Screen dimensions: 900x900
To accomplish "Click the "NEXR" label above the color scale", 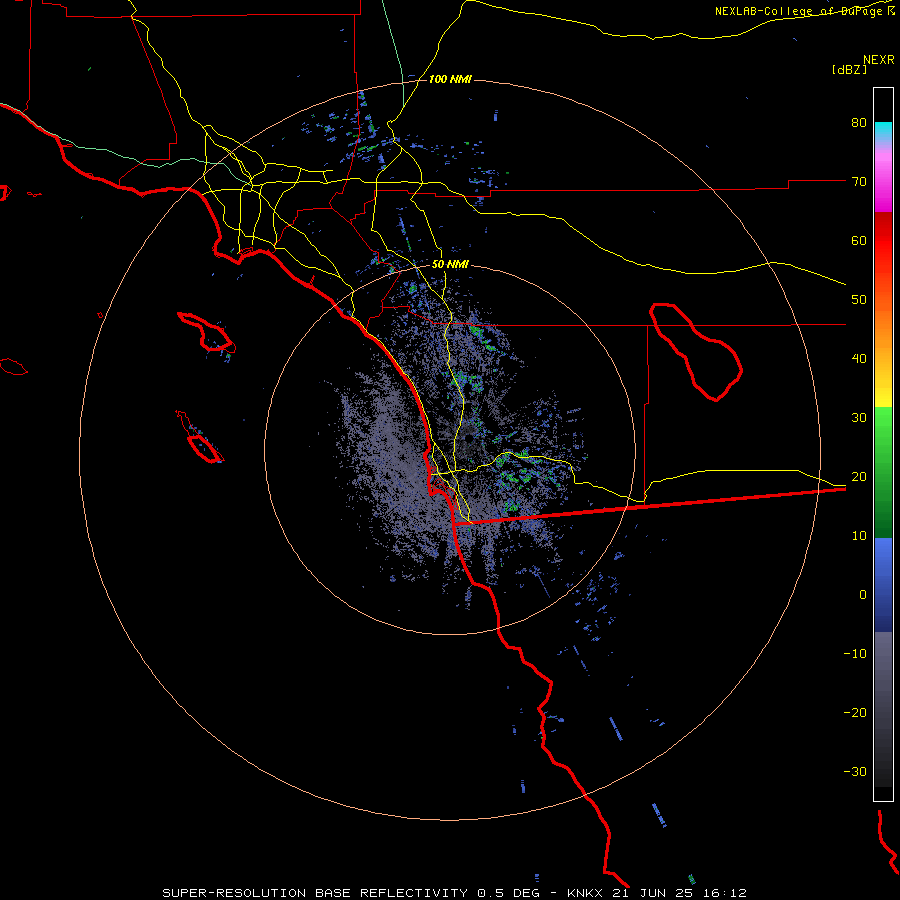I will pyautogui.click(x=879, y=60).
